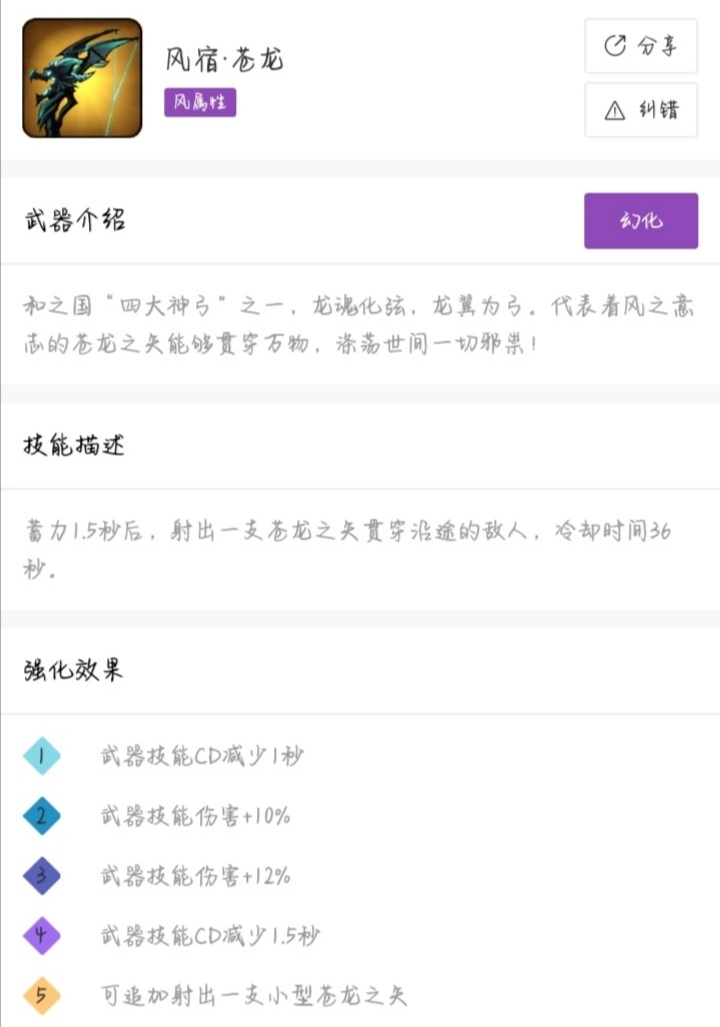Image resolution: width=720 pixels, height=1027 pixels.
Task: Click the 武器介绍 section header
Action: pyautogui.click(x=75, y=221)
